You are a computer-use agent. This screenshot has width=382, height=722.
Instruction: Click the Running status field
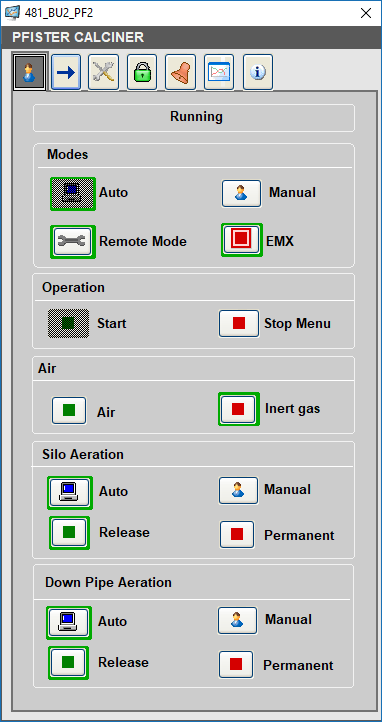coord(194,118)
